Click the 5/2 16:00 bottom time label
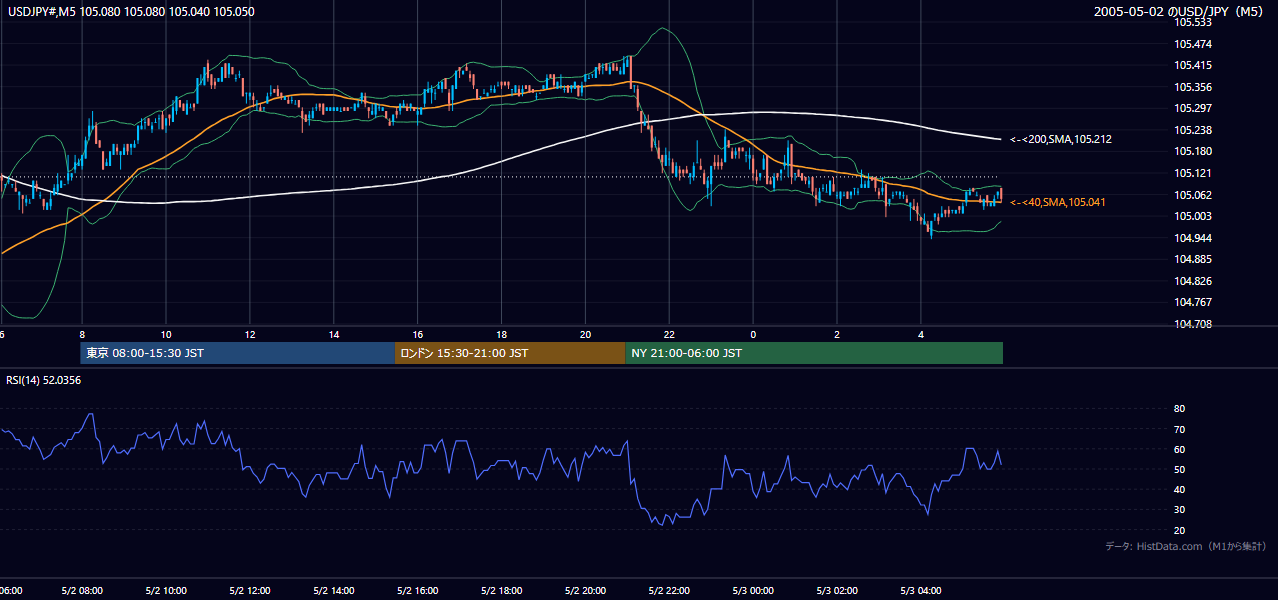This screenshot has height=600, width=1278. point(418,591)
